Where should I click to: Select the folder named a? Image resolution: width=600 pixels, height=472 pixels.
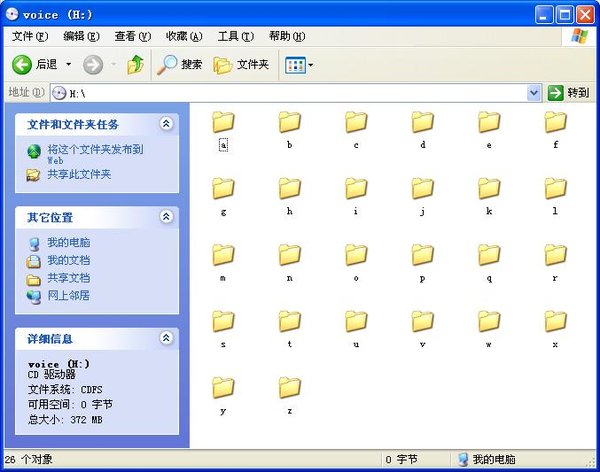pyautogui.click(x=223, y=123)
